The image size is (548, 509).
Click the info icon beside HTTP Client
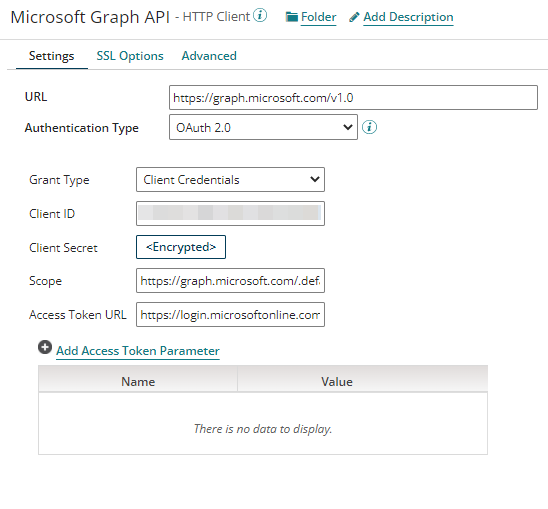[x=260, y=15]
